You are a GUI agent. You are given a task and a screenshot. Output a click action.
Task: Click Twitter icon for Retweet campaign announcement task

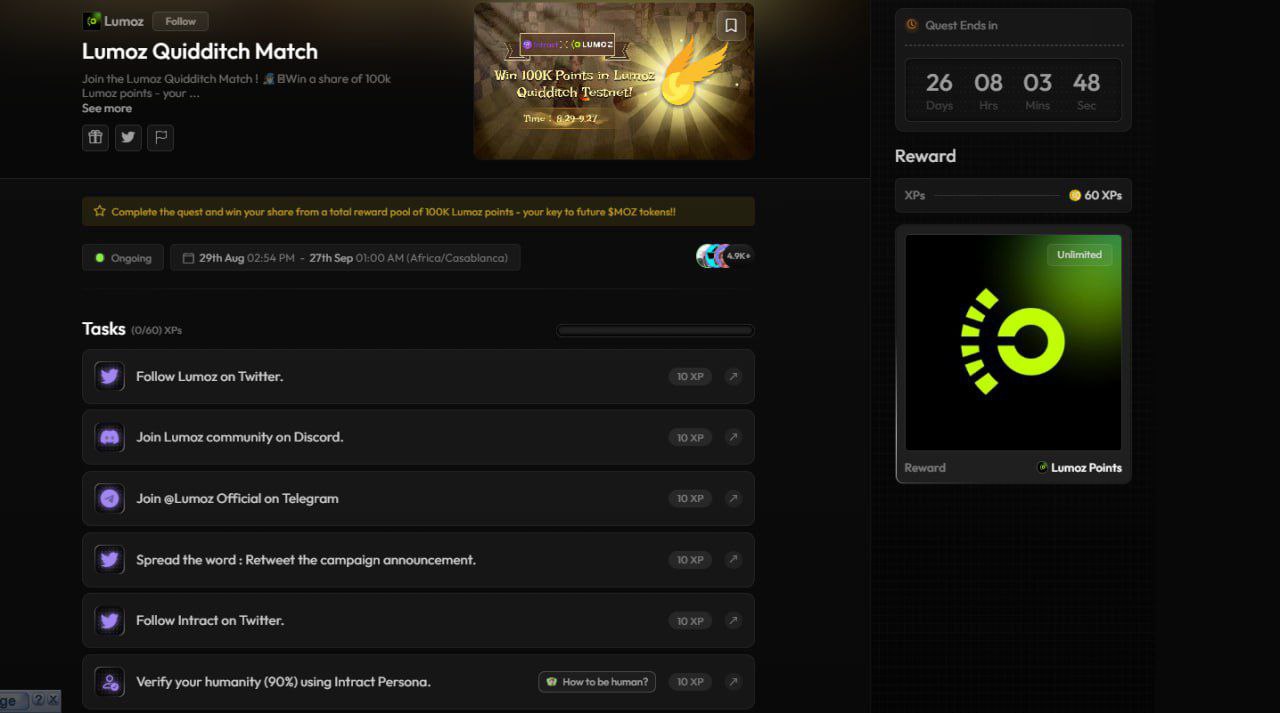point(110,560)
